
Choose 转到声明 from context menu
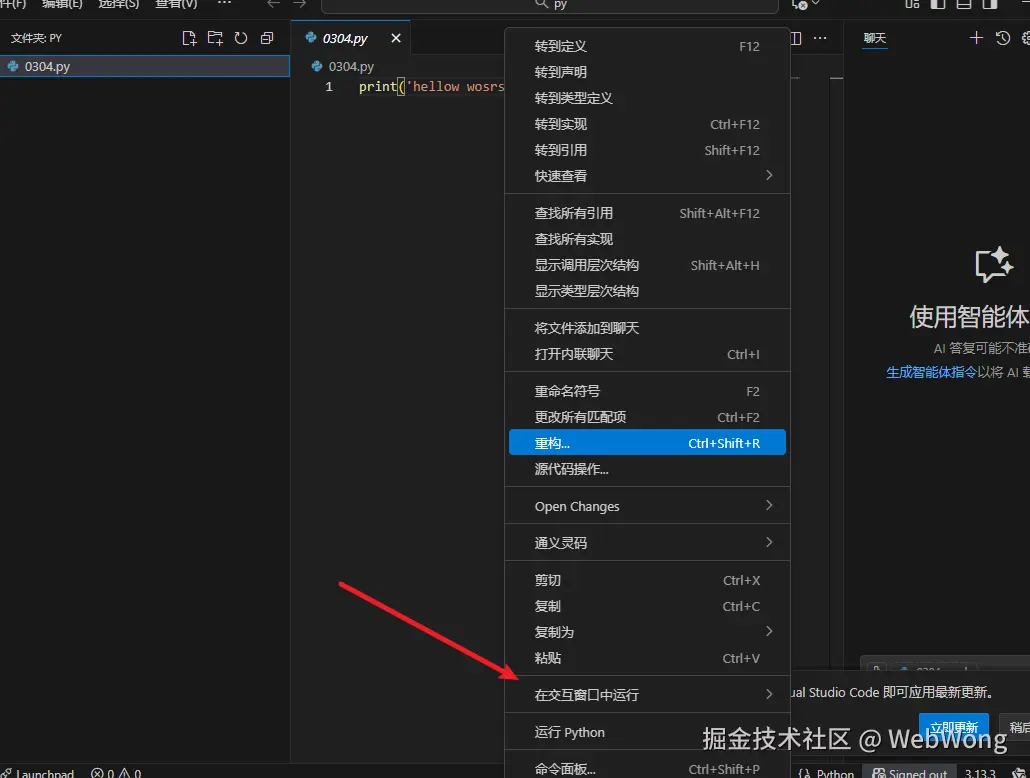tap(647, 72)
